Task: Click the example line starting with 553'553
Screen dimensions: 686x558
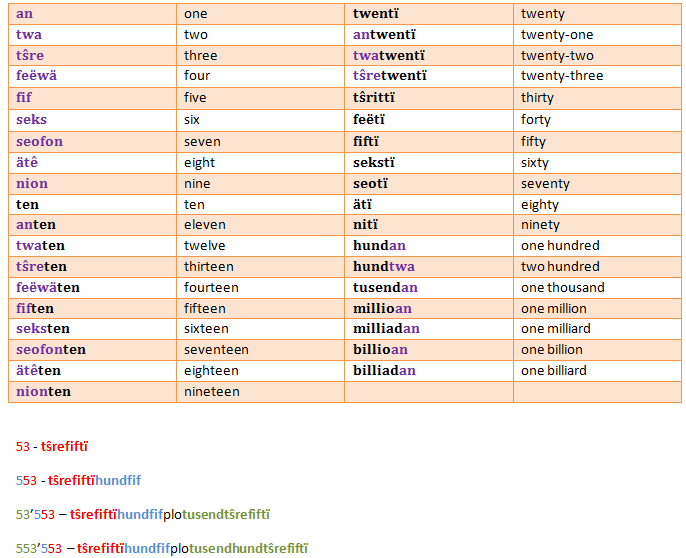Action: [x=162, y=547]
